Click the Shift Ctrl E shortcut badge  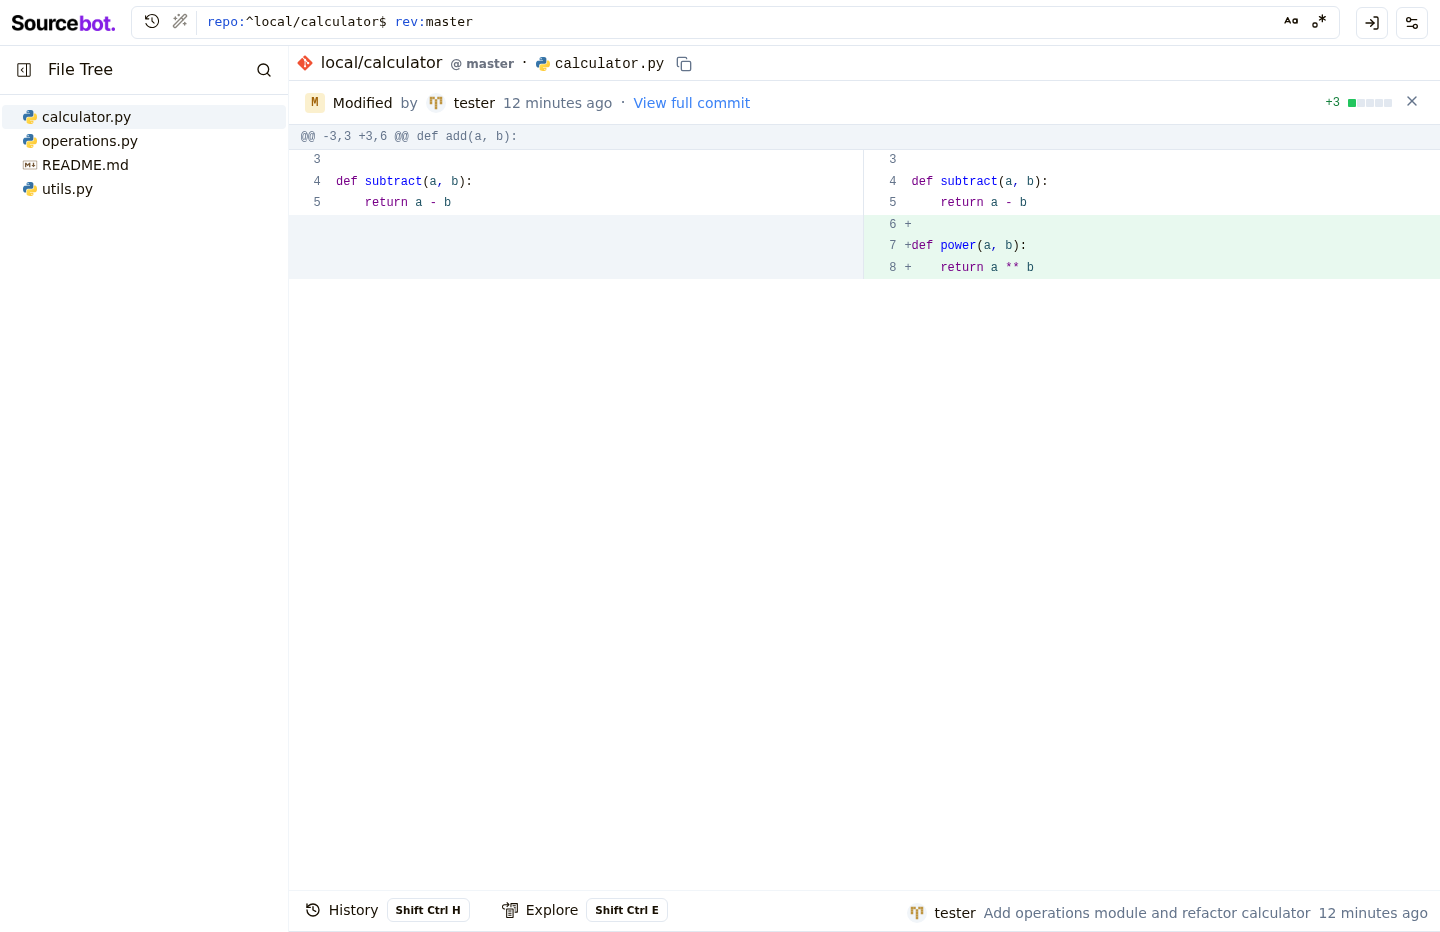pos(627,910)
